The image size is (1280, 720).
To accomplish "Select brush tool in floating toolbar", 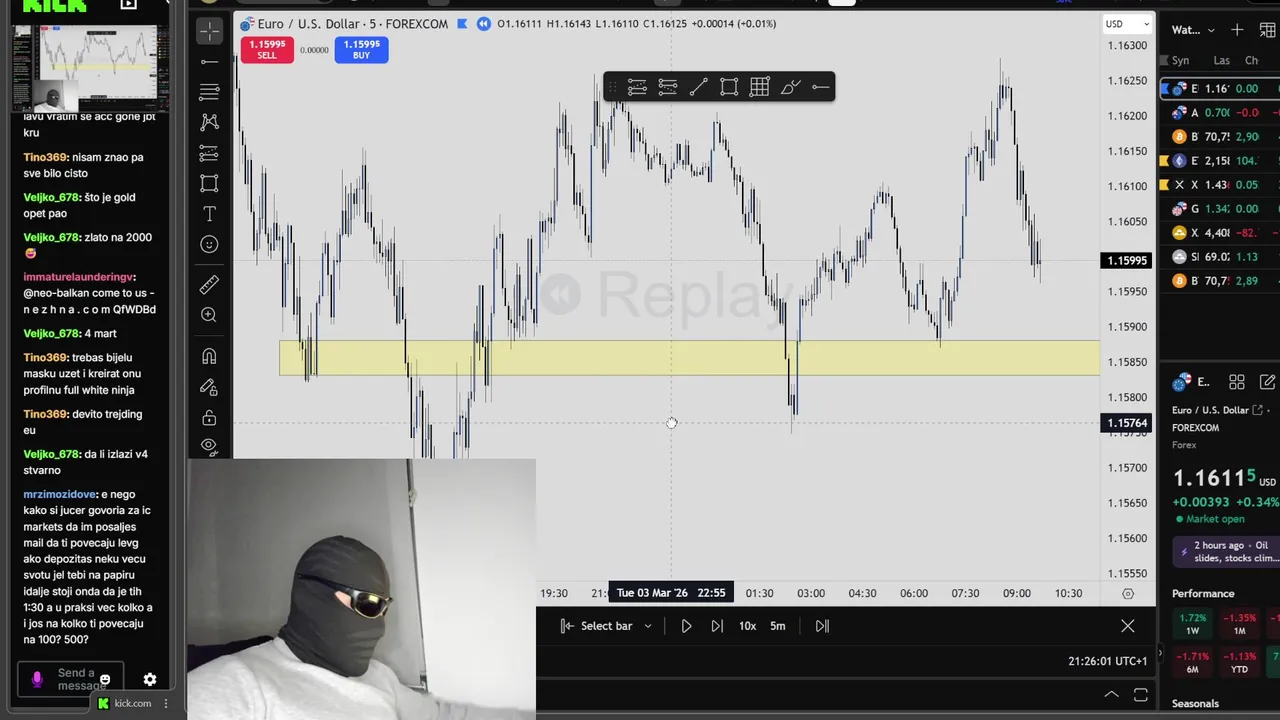I will 790,88.
